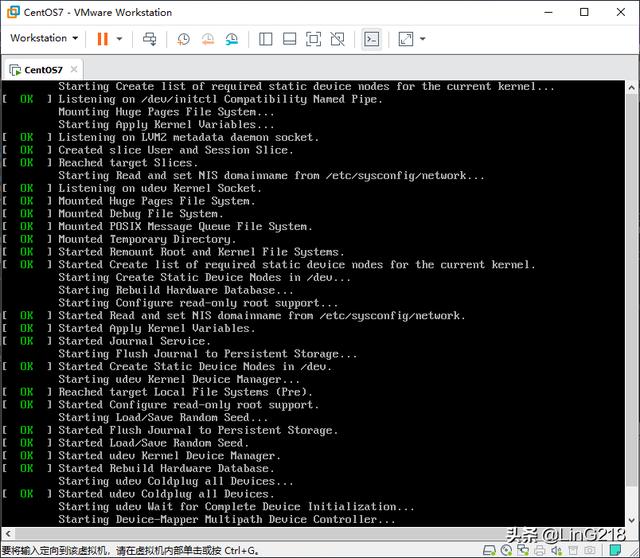Image resolution: width=640 pixels, height=558 pixels.
Task: Click the USB device status icon
Action: pos(573,550)
